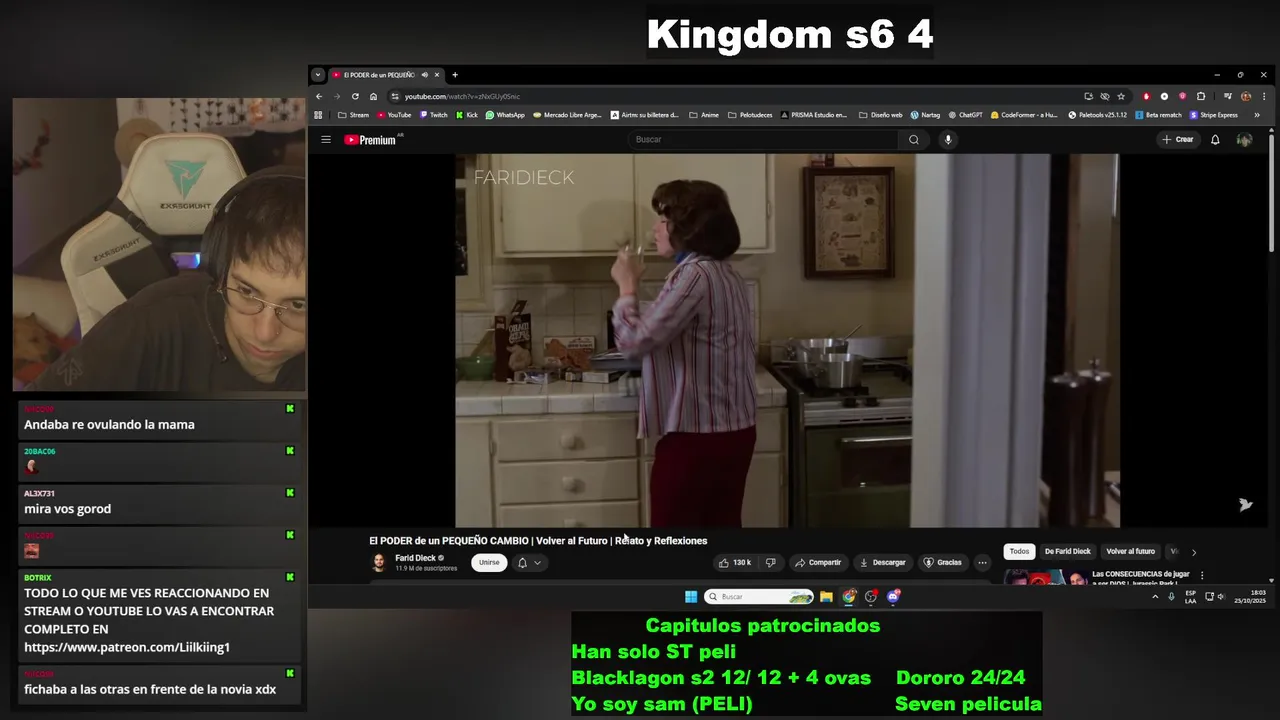
Task: Open the Stripe Express bookmark
Action: click(x=1213, y=115)
